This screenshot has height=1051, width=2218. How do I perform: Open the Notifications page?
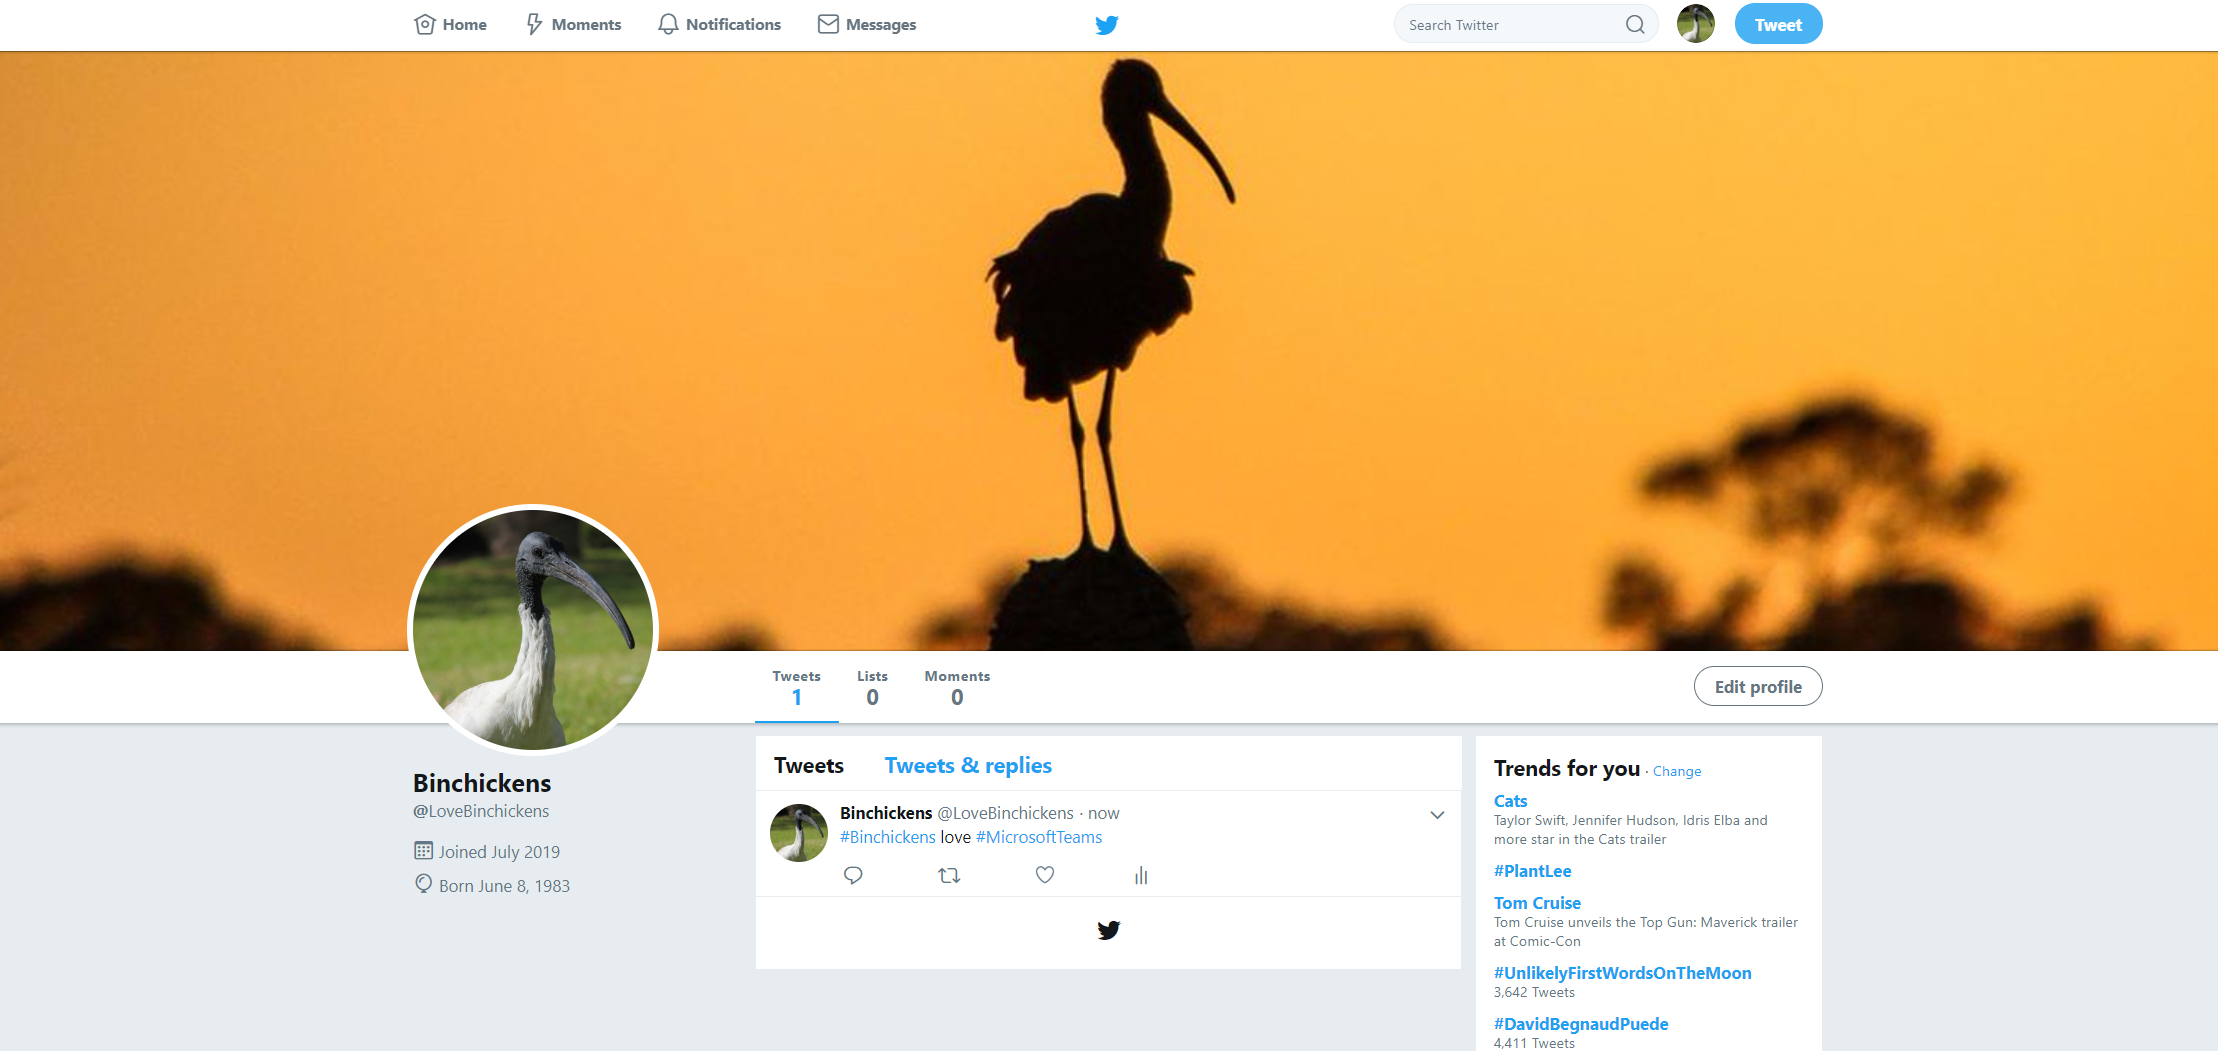720,25
